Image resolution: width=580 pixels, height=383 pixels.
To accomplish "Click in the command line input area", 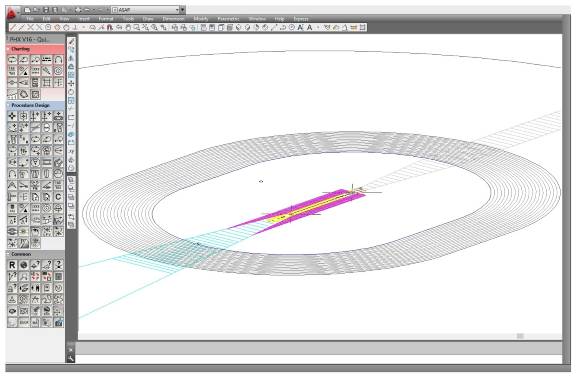I will [318, 359].
